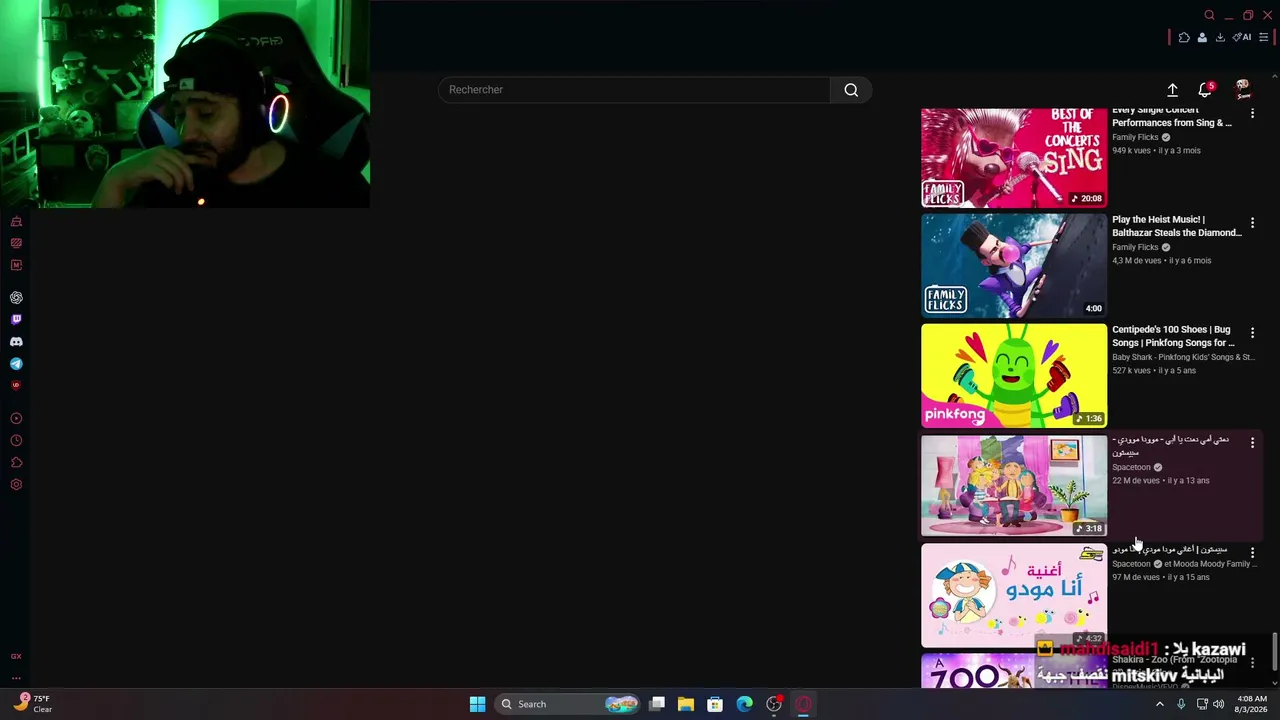Open options for Centipede's 100 Shoes video
This screenshot has height=720, width=1280.
click(x=1252, y=333)
